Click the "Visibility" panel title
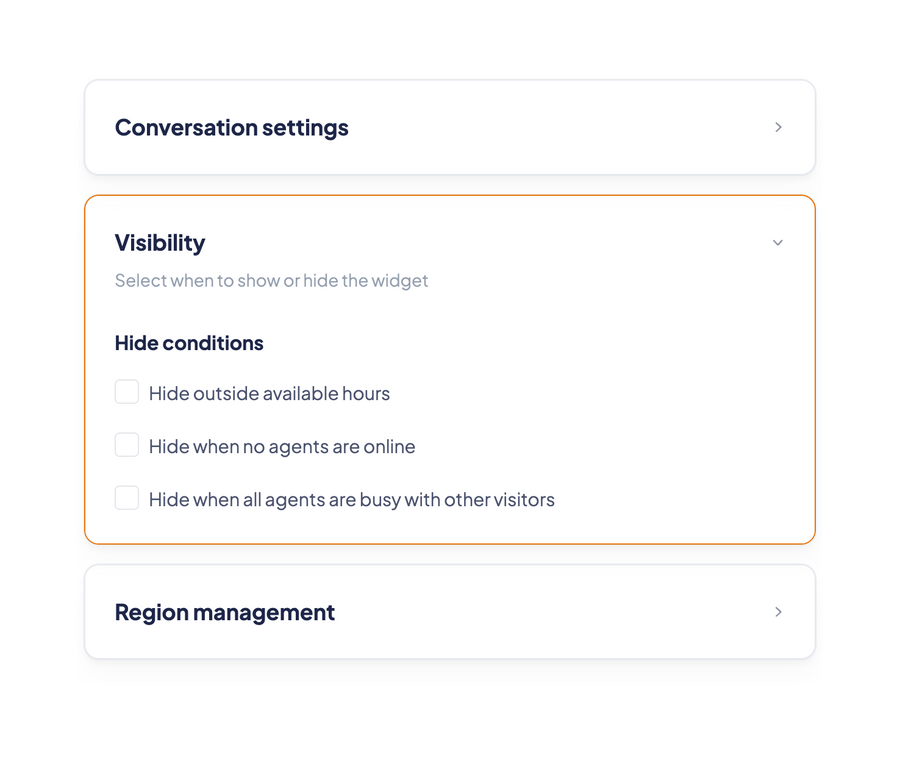The image size is (900, 760). (x=160, y=242)
